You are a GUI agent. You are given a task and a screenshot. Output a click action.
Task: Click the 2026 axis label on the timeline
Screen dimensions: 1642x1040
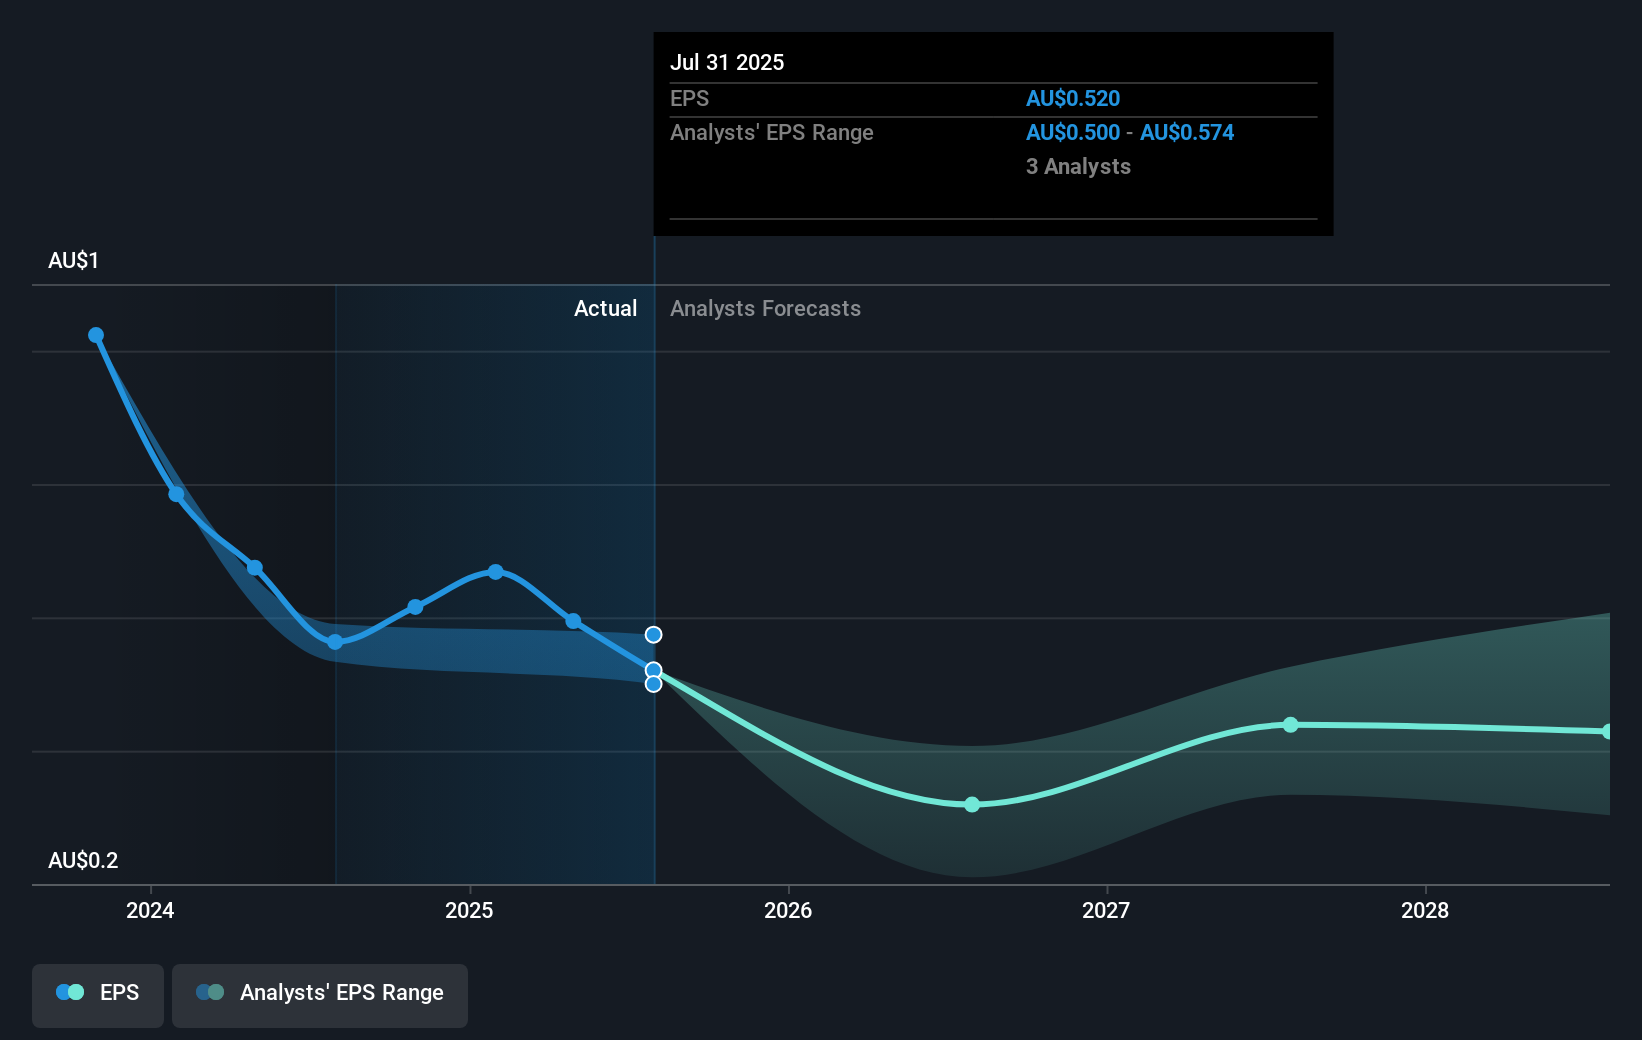tap(789, 911)
